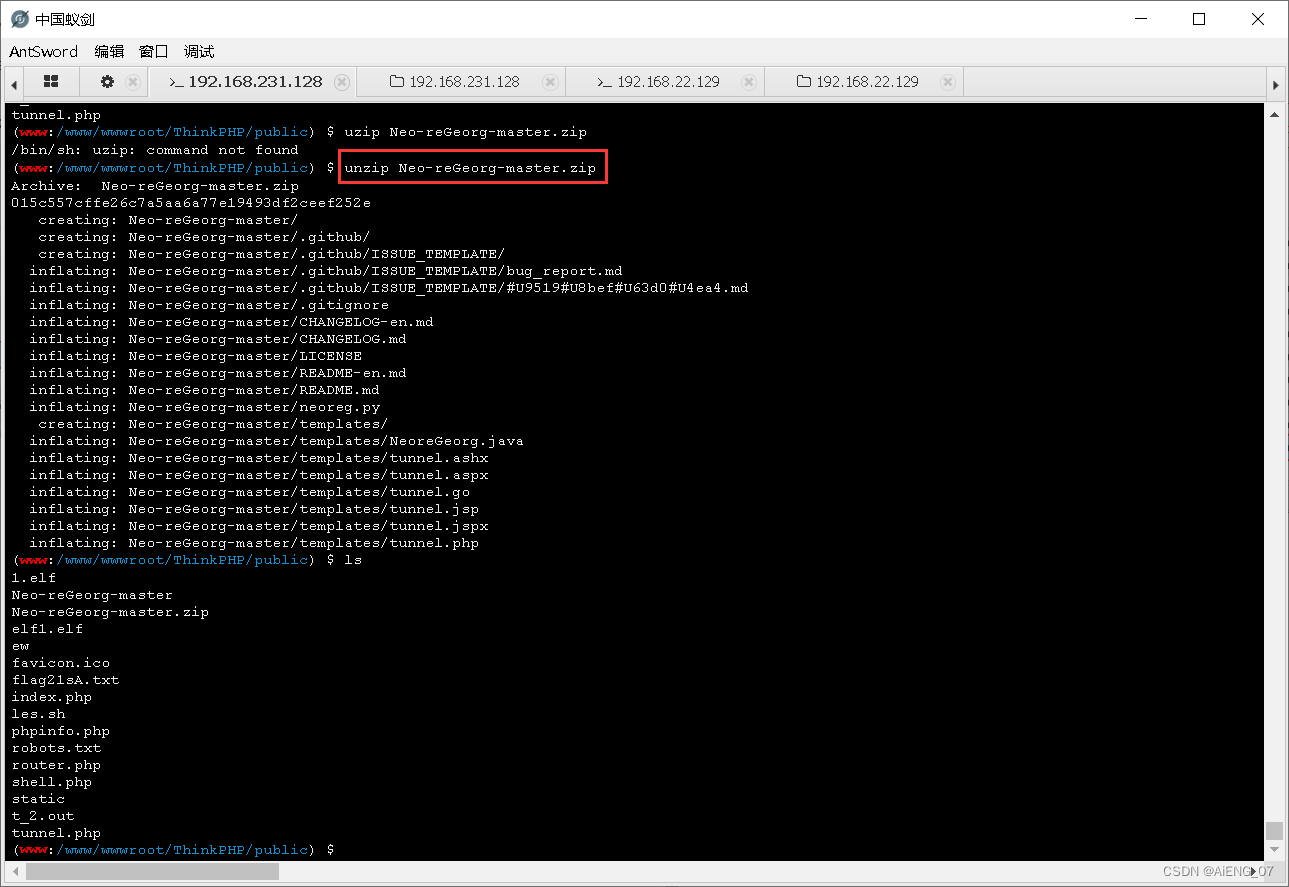Image resolution: width=1289 pixels, height=887 pixels.
Task: Click the 'templates/tunnel.php' inflating line
Action: coord(254,543)
